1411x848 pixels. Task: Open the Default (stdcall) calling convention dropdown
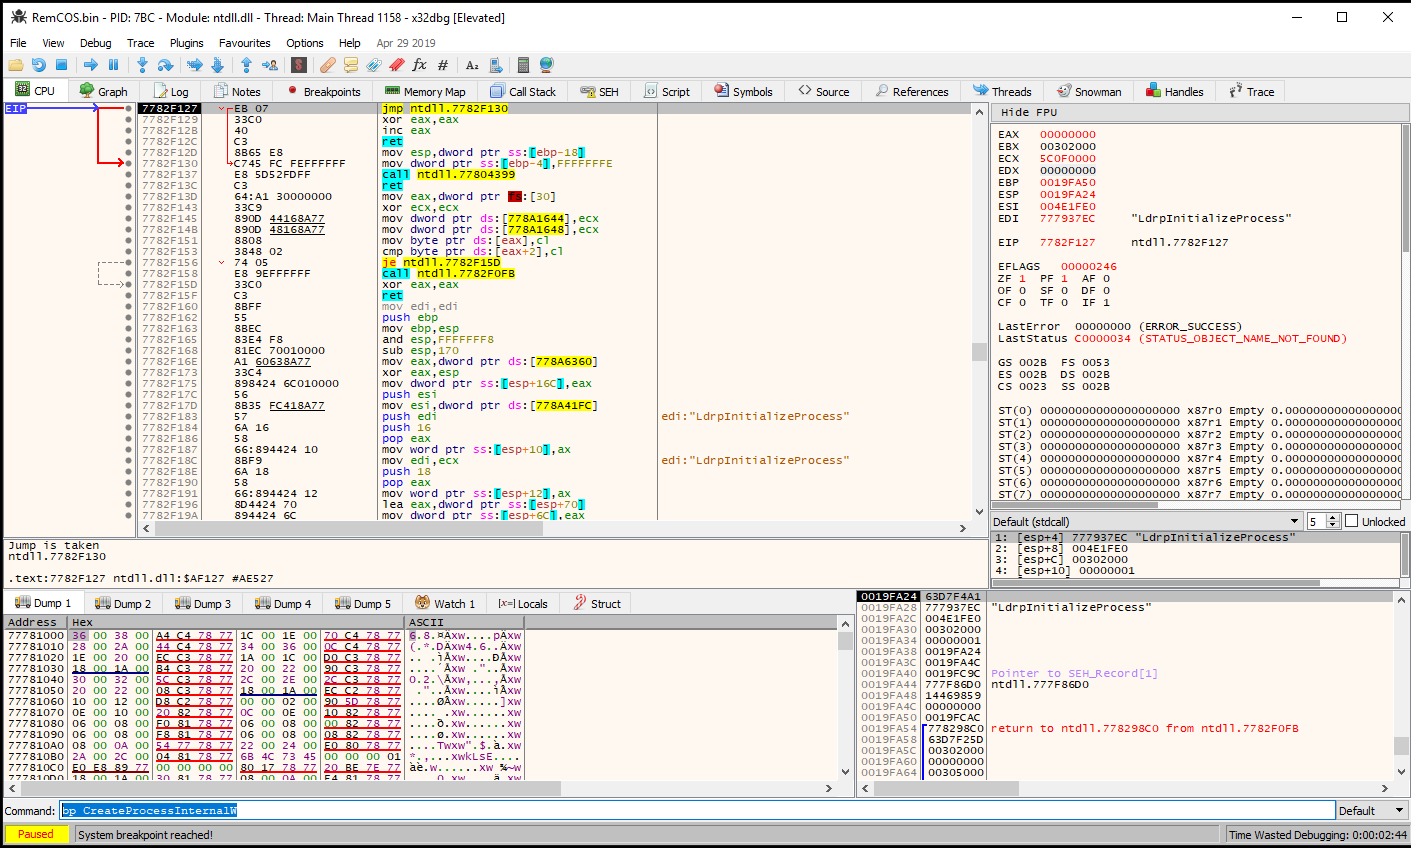click(x=1147, y=522)
